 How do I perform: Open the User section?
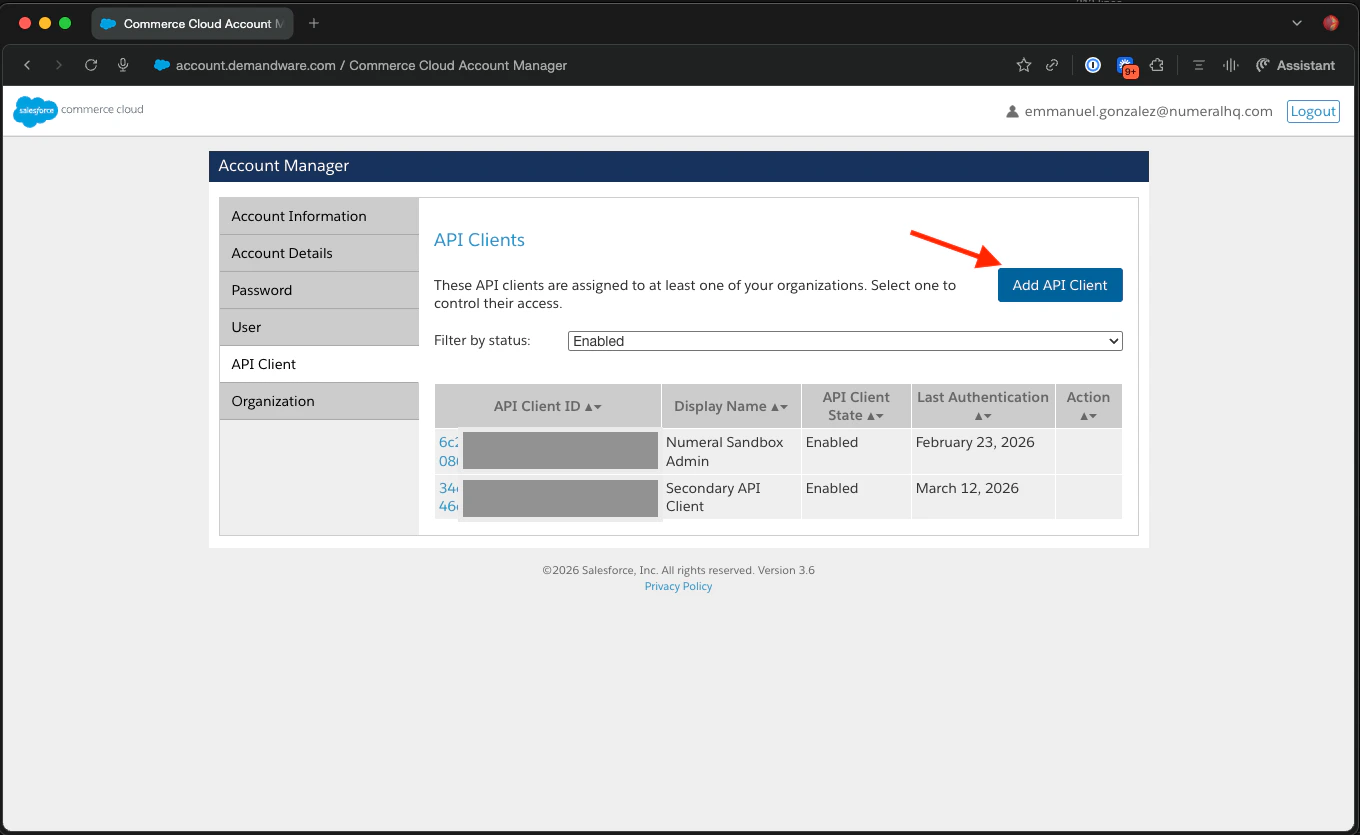coord(319,327)
